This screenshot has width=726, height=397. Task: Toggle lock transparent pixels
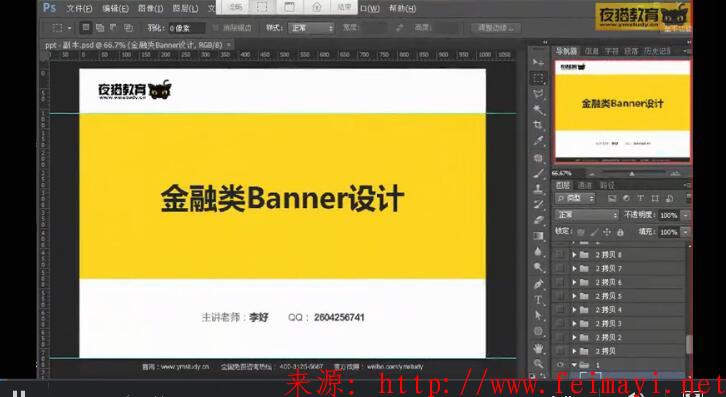pos(581,232)
